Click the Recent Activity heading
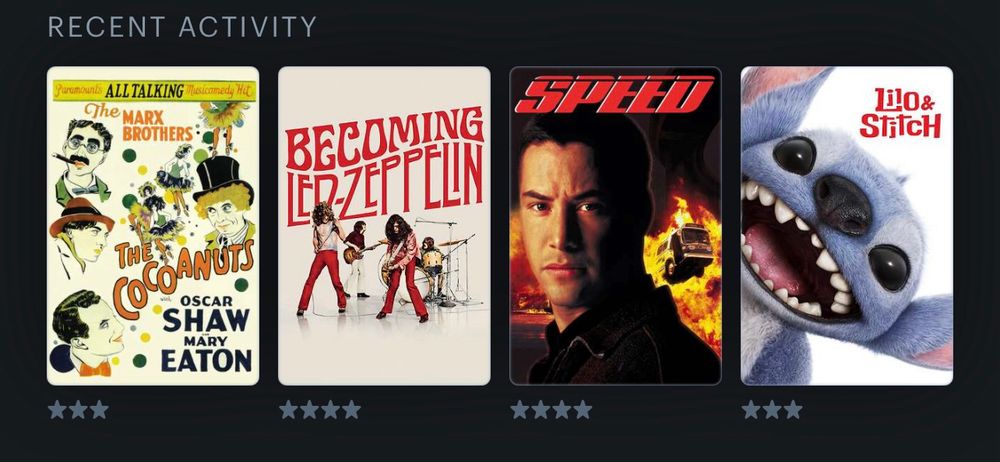This screenshot has height=462, width=1000. pyautogui.click(x=182, y=27)
